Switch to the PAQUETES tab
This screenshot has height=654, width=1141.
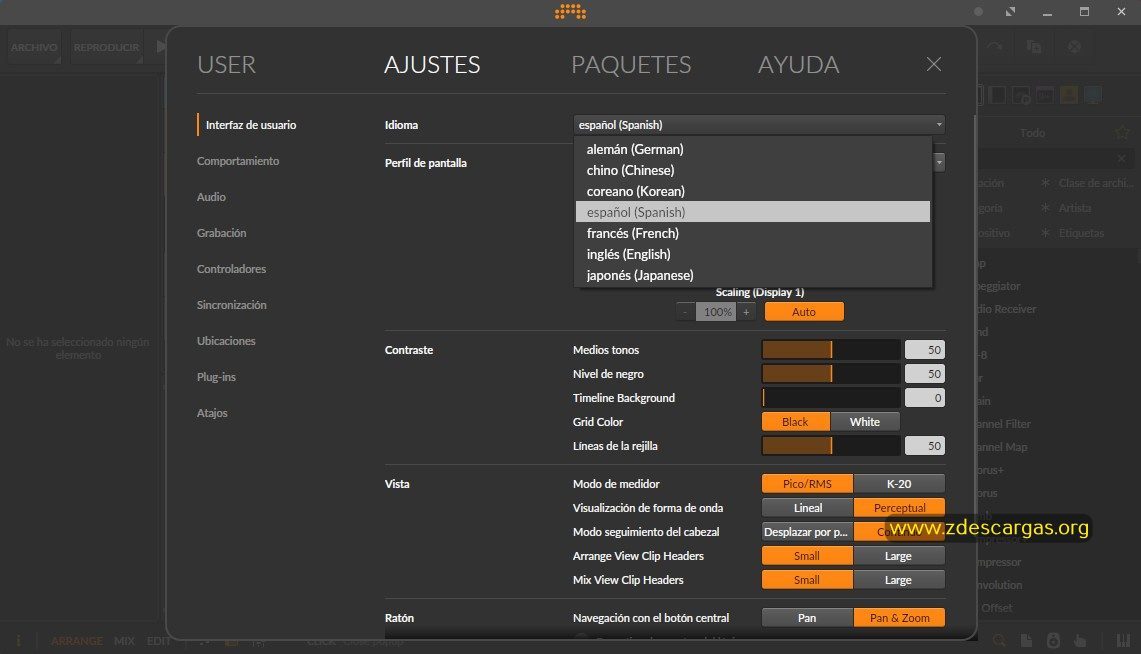(631, 64)
